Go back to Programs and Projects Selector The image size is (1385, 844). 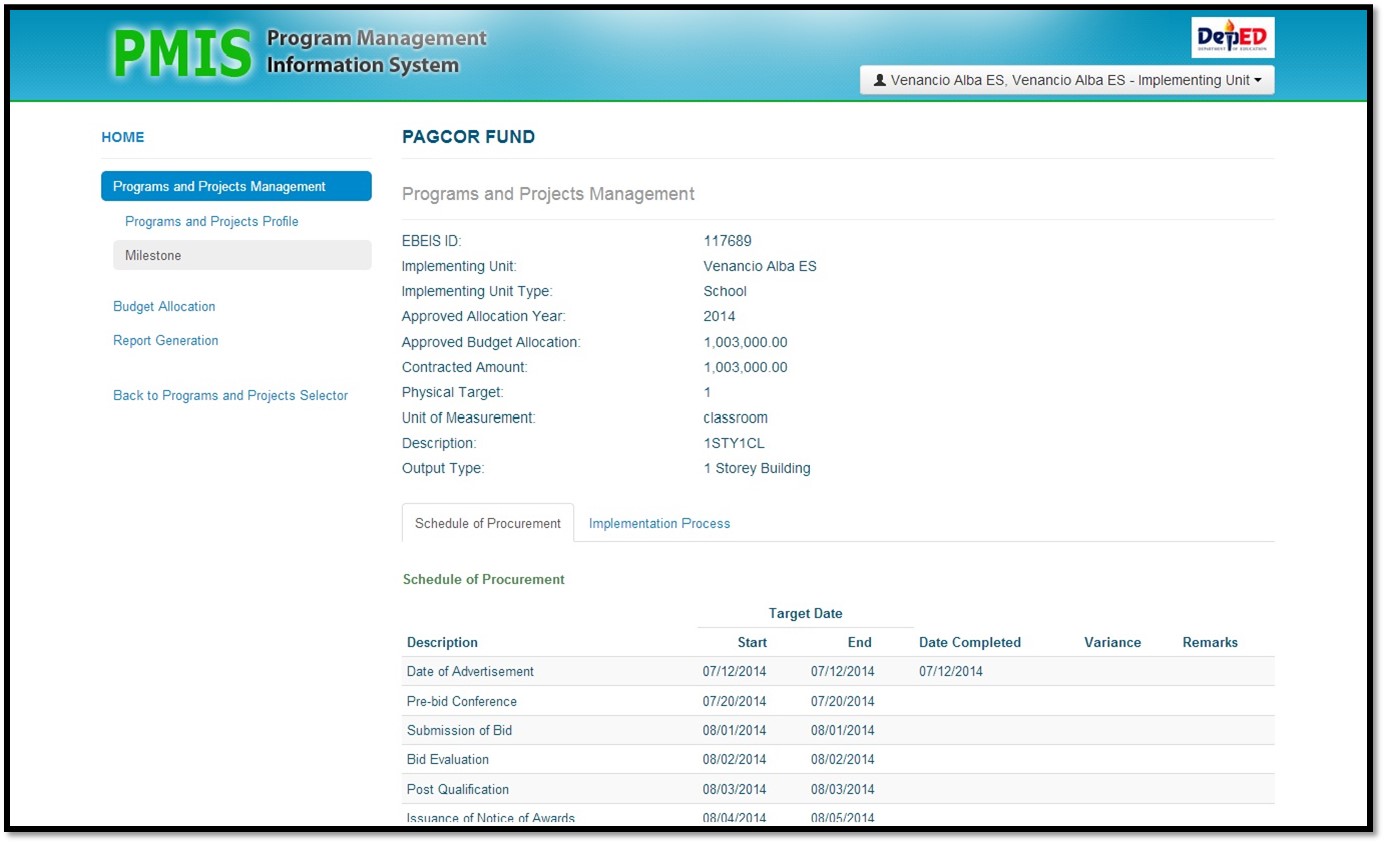(231, 395)
